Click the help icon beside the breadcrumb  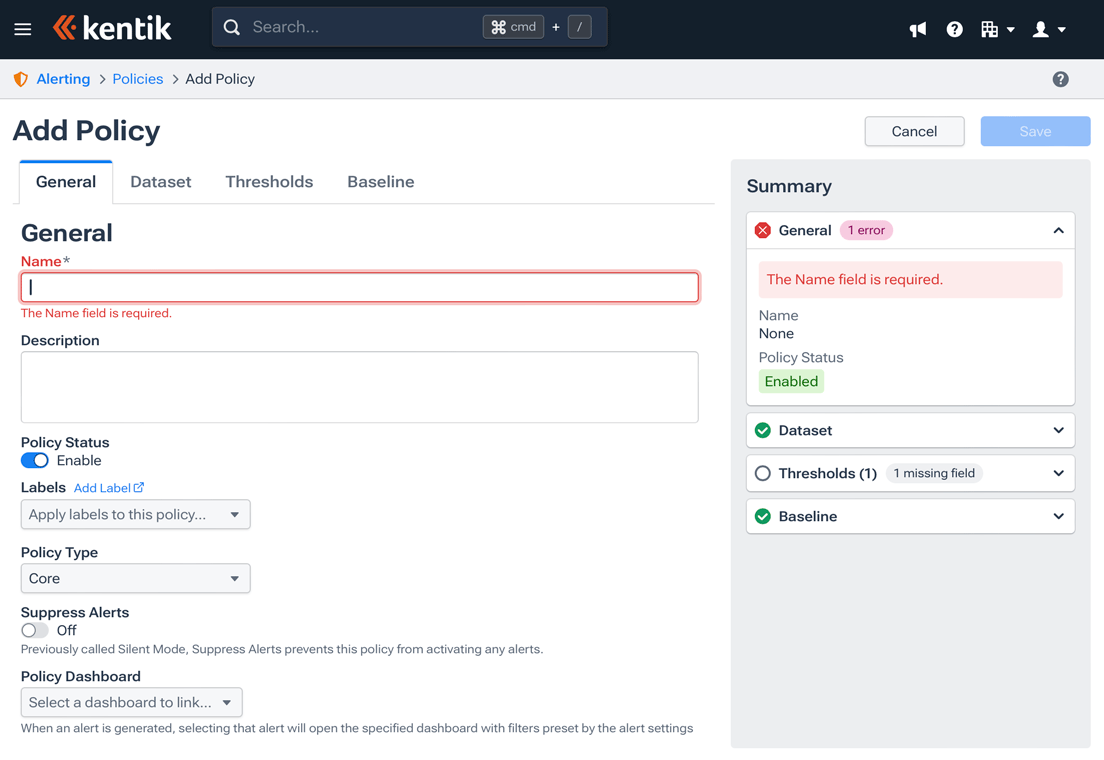[x=1060, y=78]
